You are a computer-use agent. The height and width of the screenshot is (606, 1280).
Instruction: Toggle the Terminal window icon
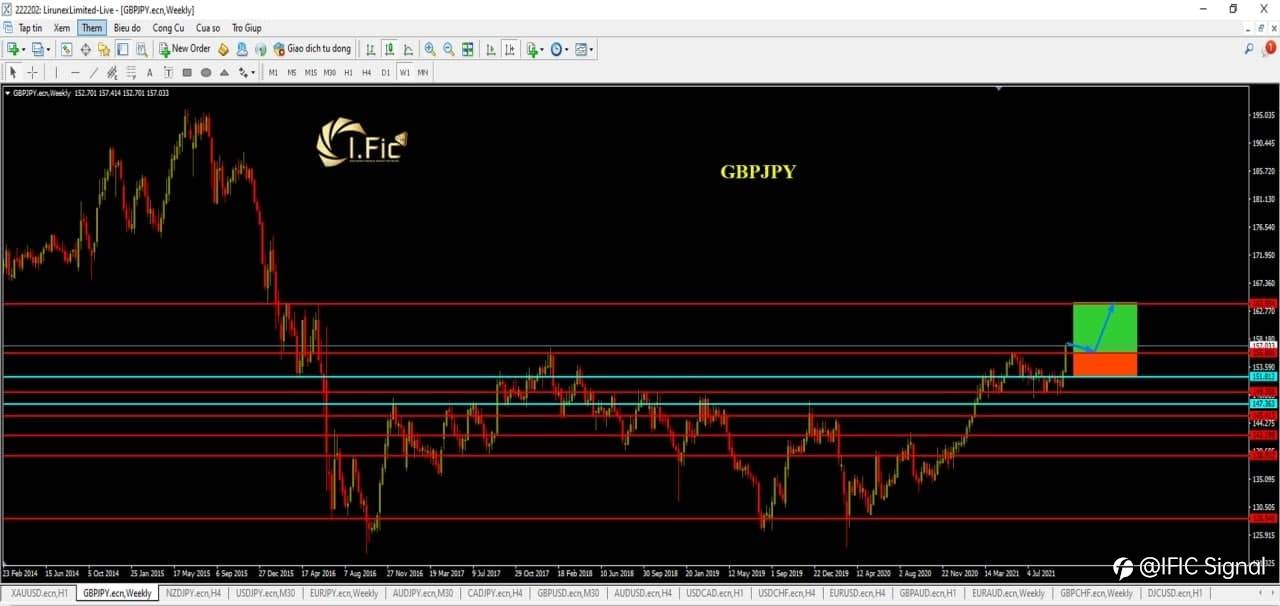122,49
